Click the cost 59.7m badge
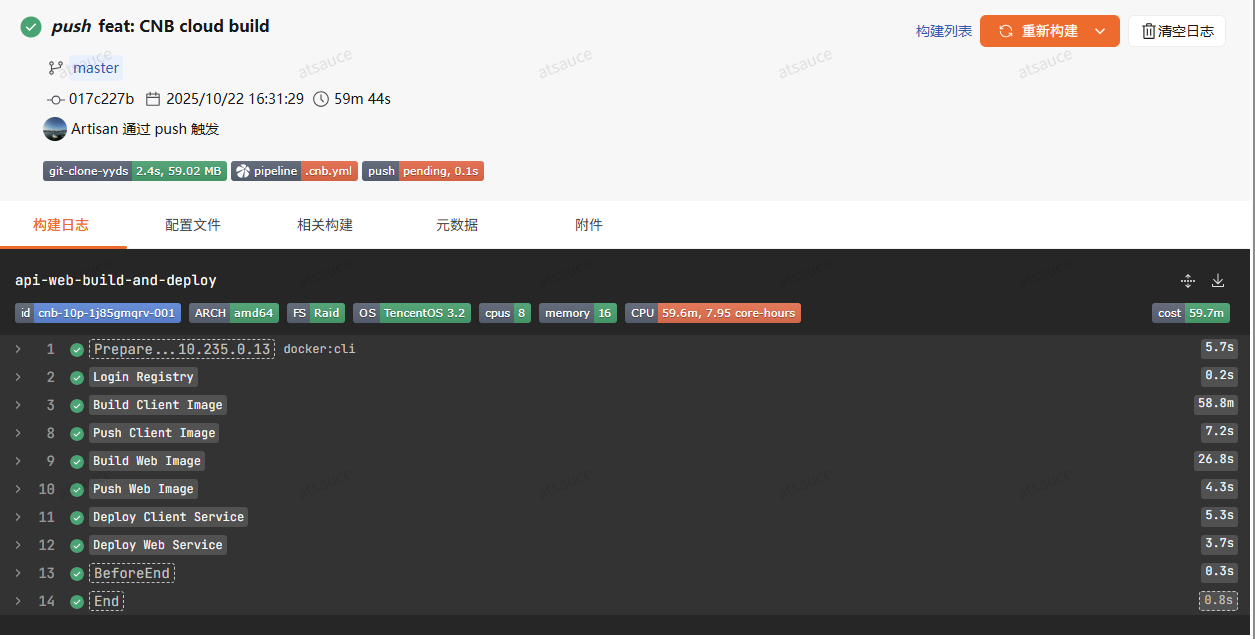Viewport: 1255px width, 639px height. (x=1191, y=313)
